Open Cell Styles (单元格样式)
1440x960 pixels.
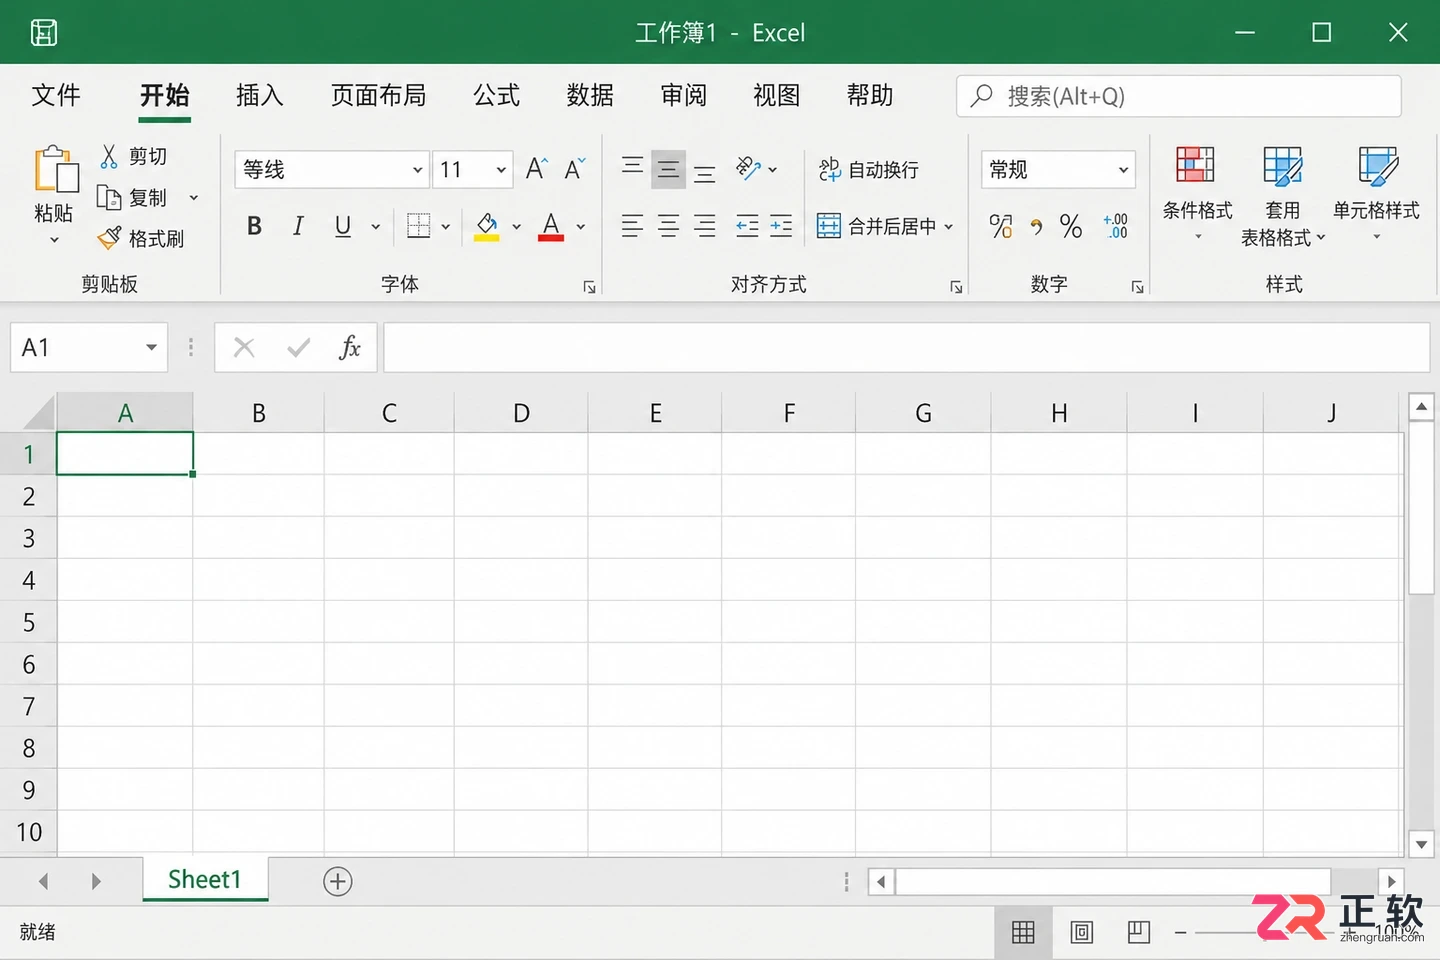(1376, 194)
